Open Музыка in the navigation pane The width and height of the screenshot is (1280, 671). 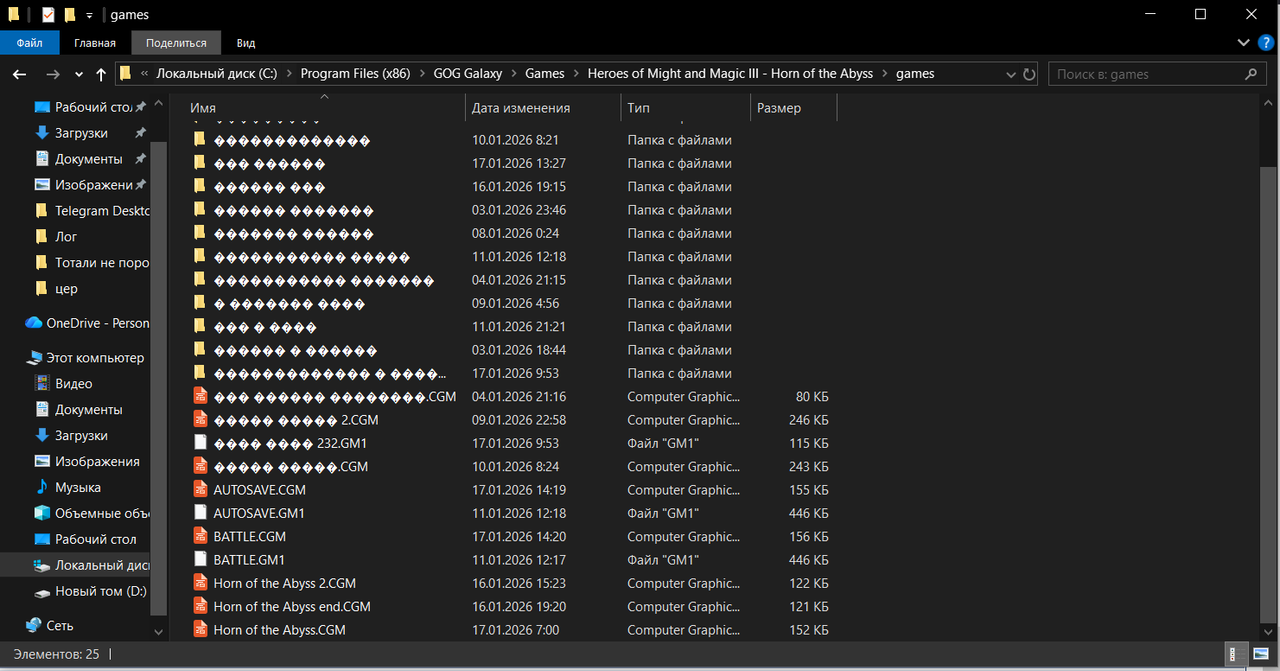78,488
